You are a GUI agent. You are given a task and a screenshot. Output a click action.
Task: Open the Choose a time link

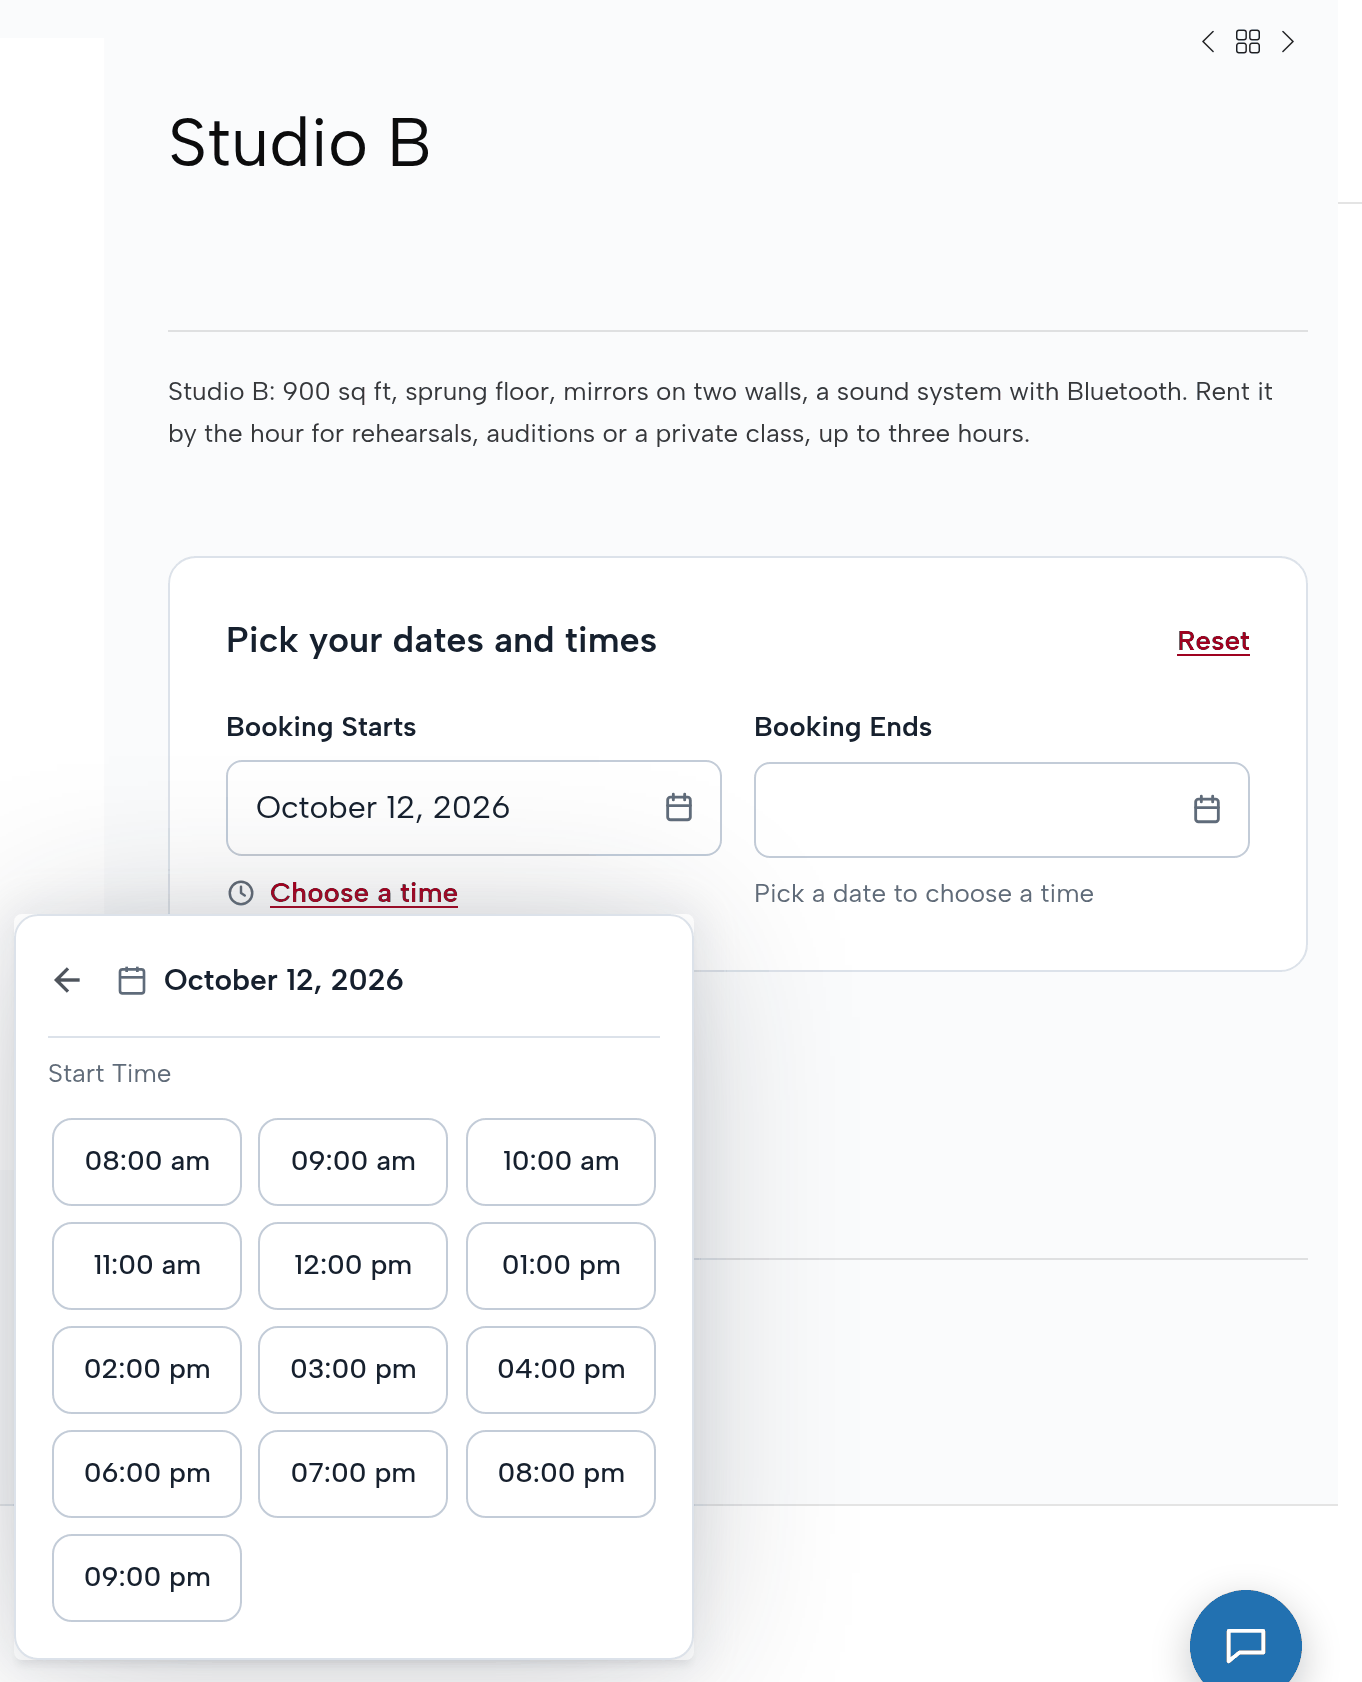(x=364, y=893)
